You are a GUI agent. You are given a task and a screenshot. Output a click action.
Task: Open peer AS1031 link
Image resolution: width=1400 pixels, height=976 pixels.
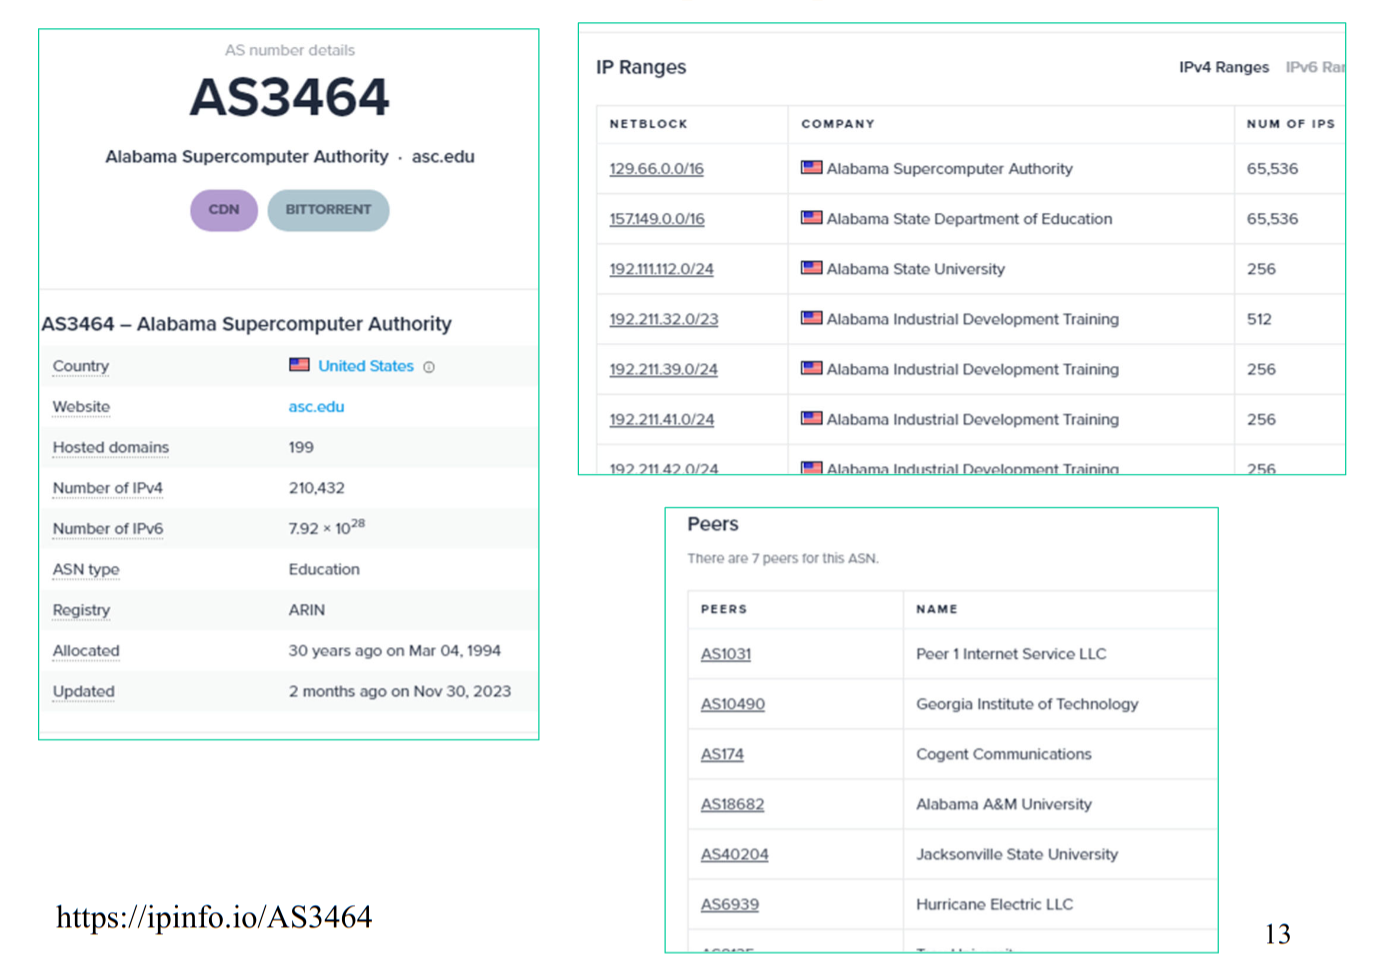coord(725,654)
